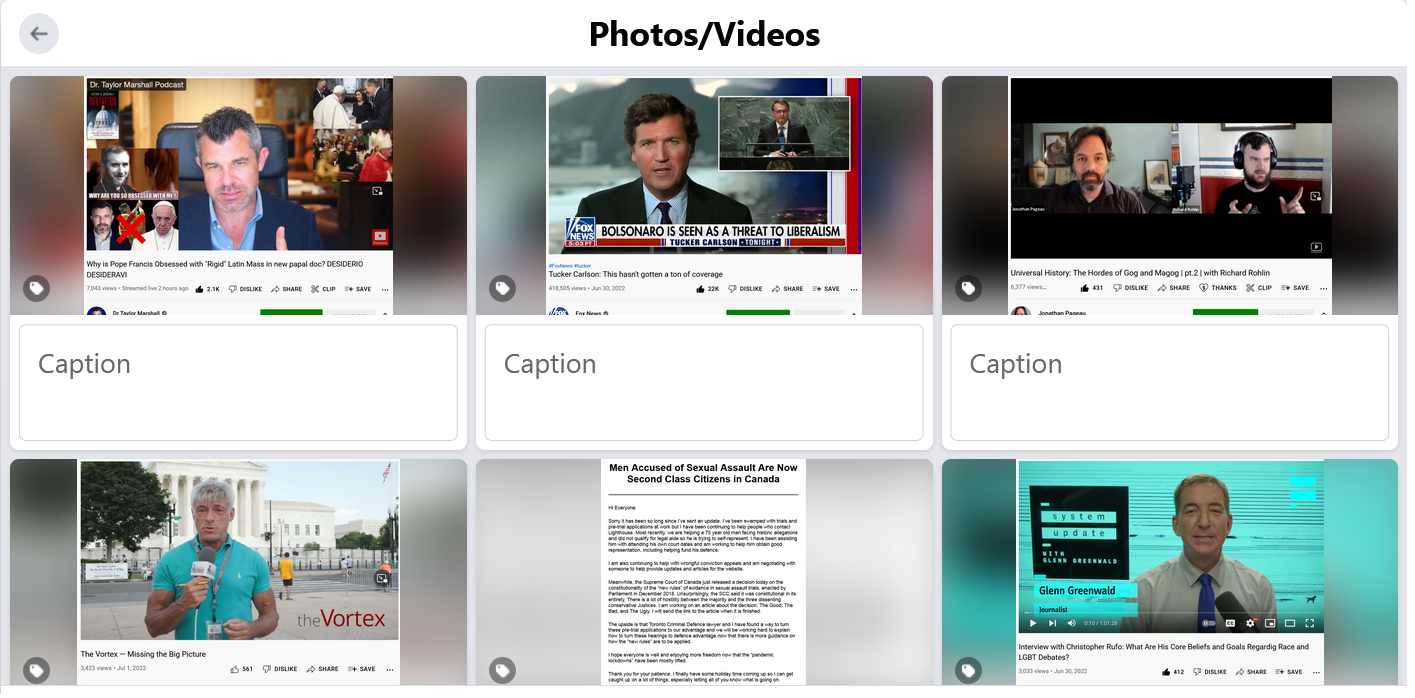The width and height of the screenshot is (1415, 698).
Task: Click the like icon showing 22K
Action: (x=700, y=289)
